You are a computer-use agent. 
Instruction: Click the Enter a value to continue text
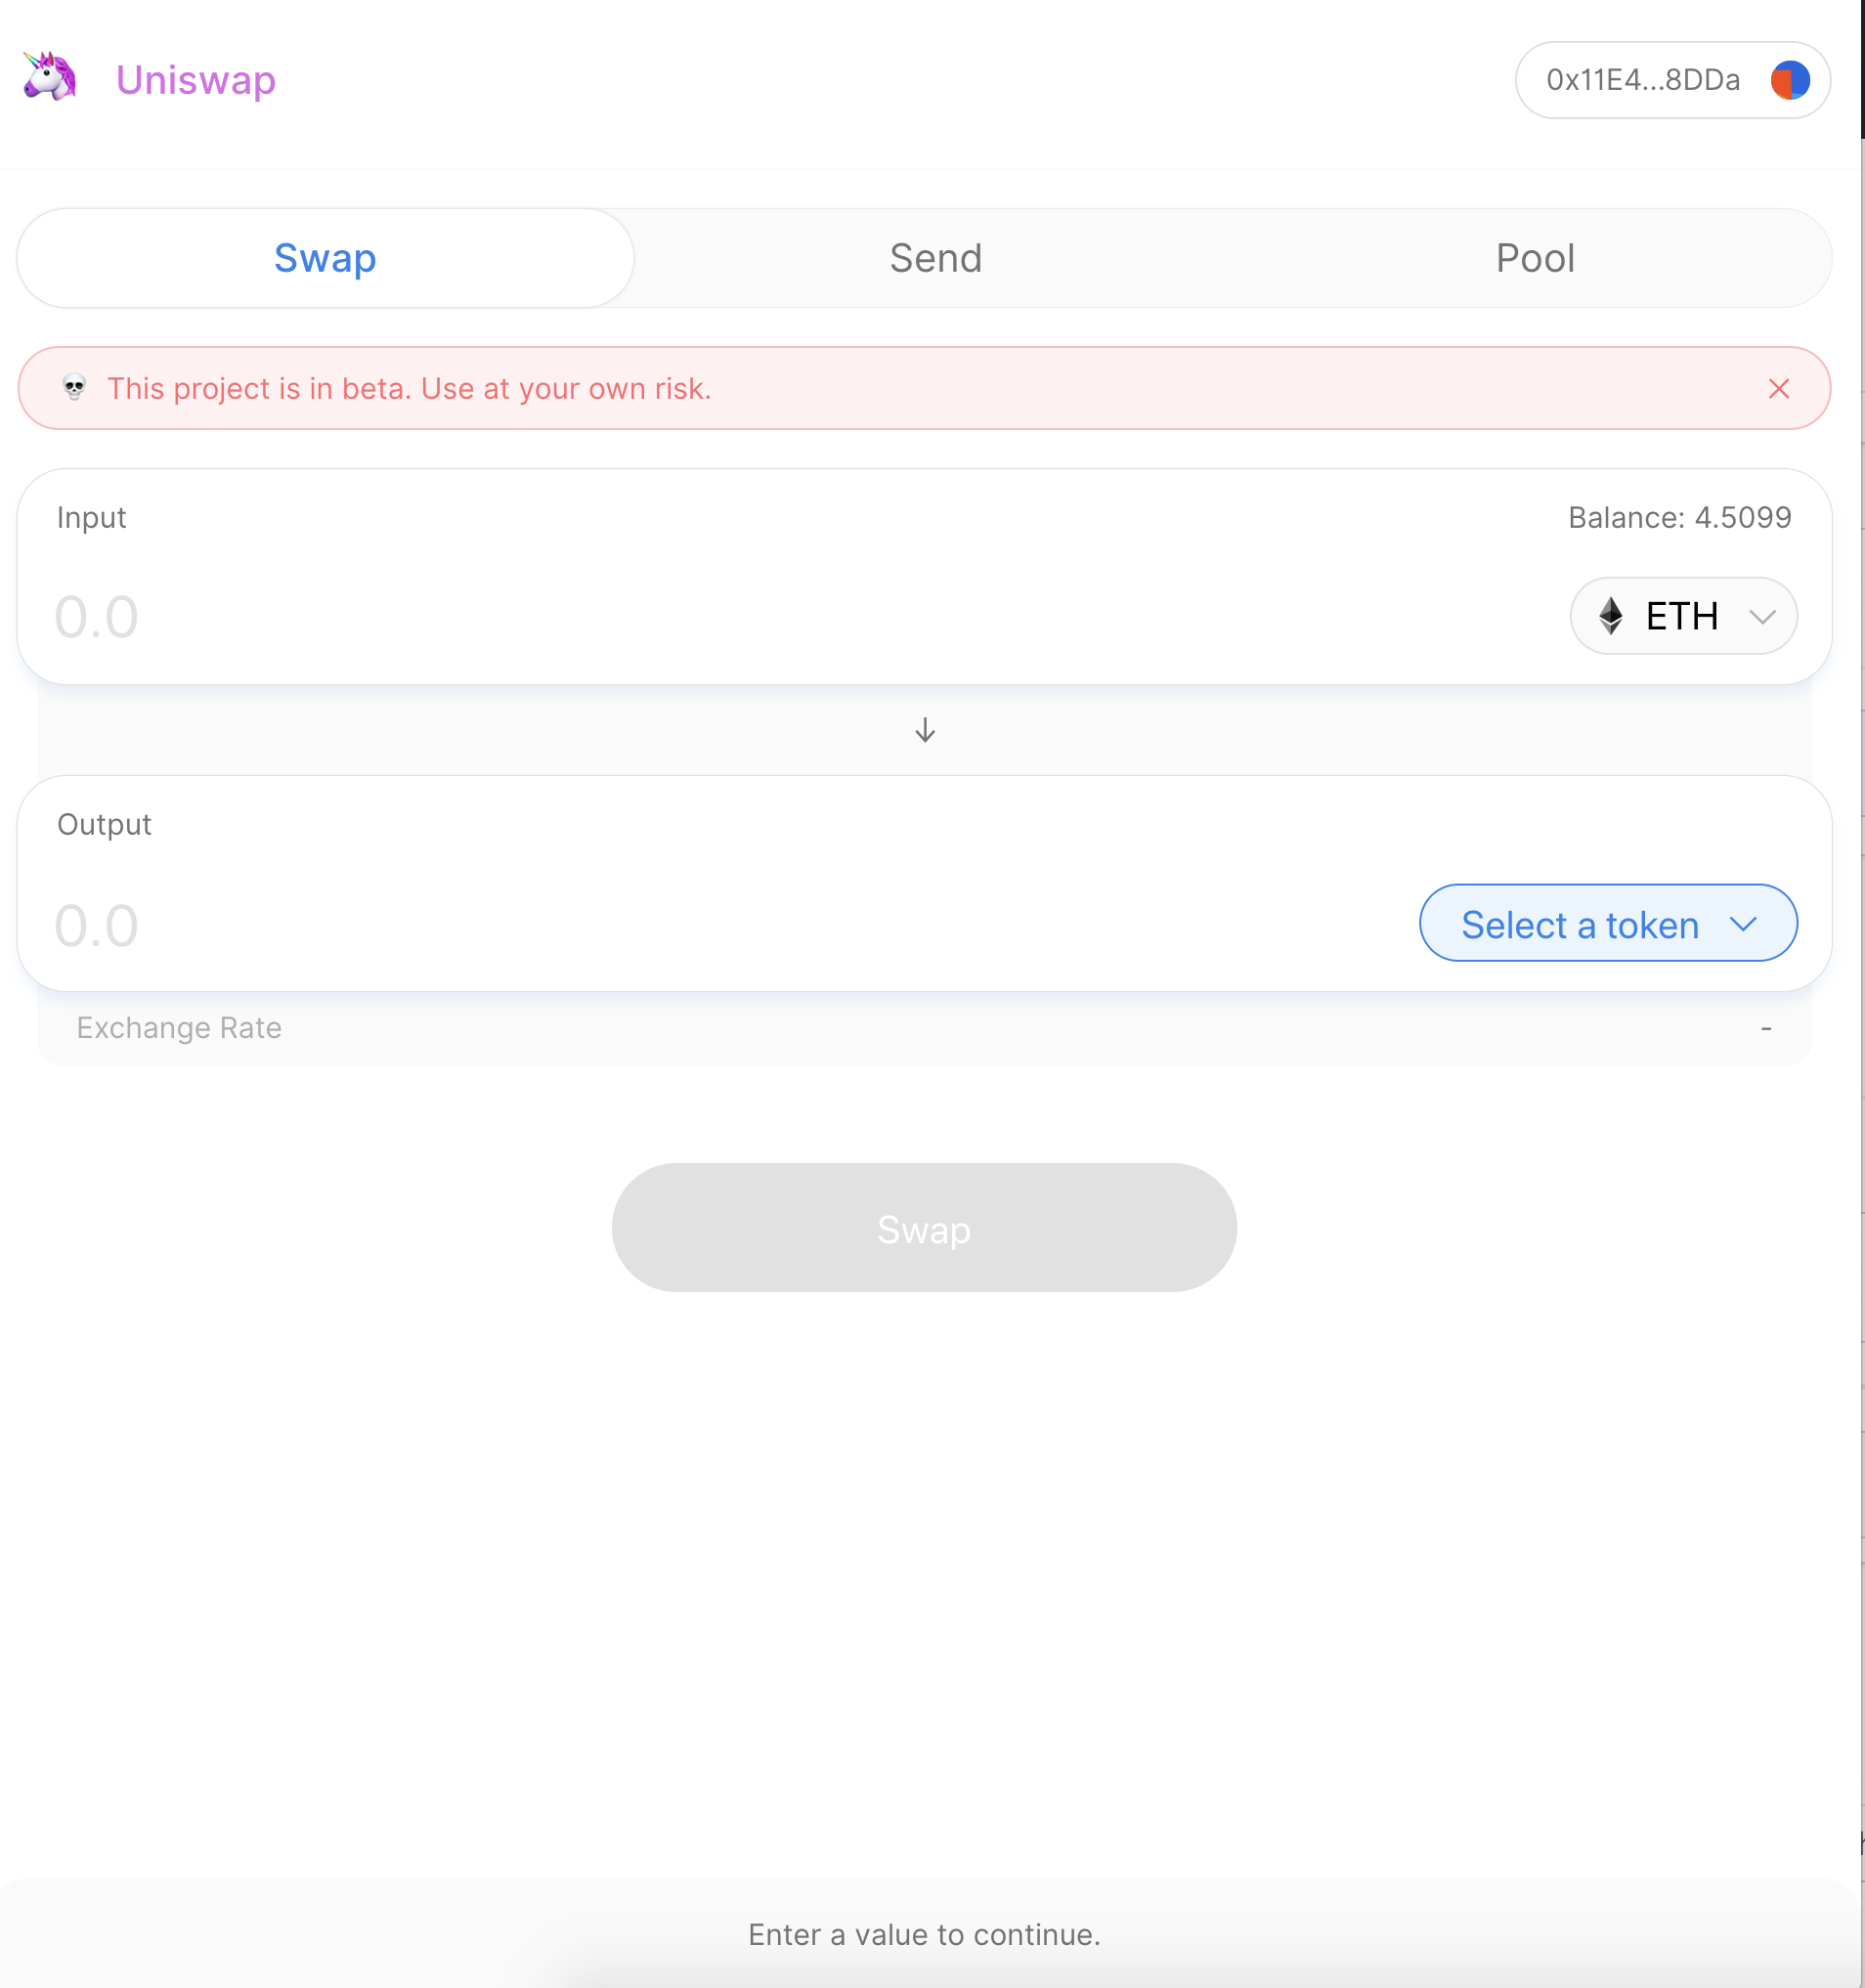click(x=923, y=1934)
